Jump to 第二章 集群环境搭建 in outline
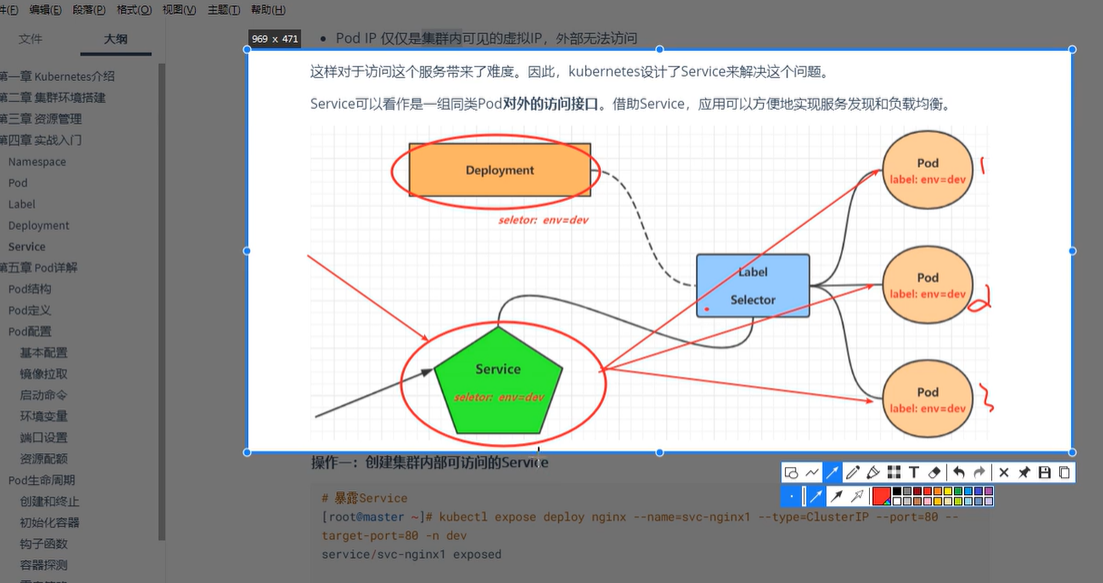Screen dimensions: 1103x583 point(53,98)
